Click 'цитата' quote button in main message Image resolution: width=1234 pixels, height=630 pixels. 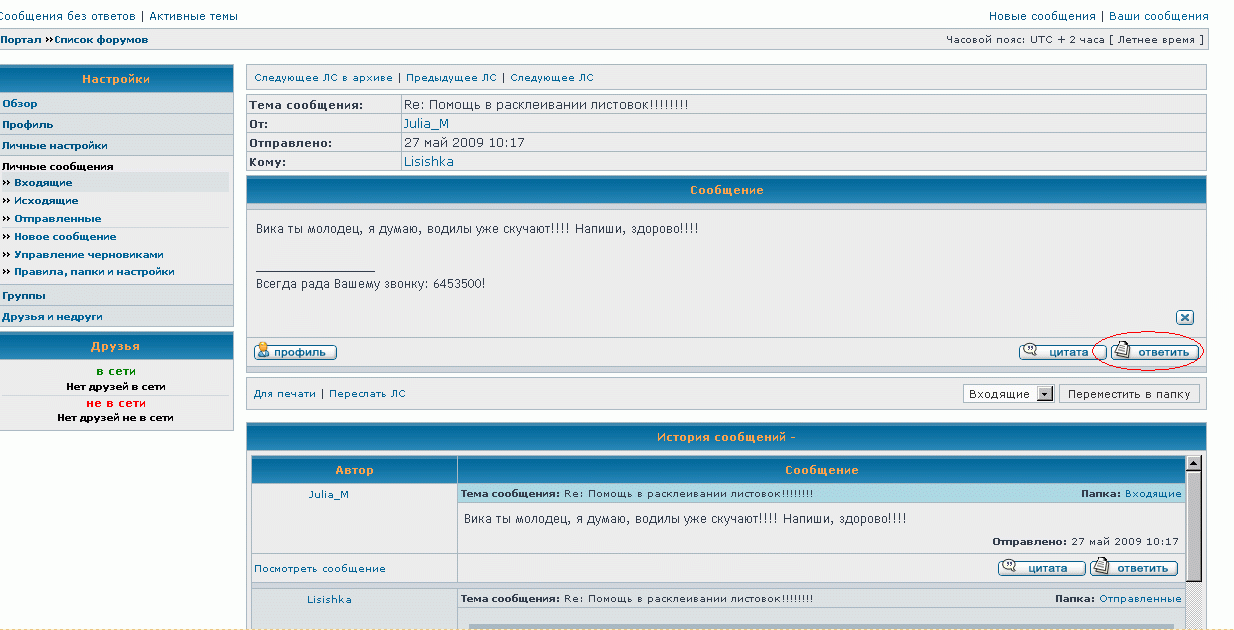click(x=1062, y=352)
